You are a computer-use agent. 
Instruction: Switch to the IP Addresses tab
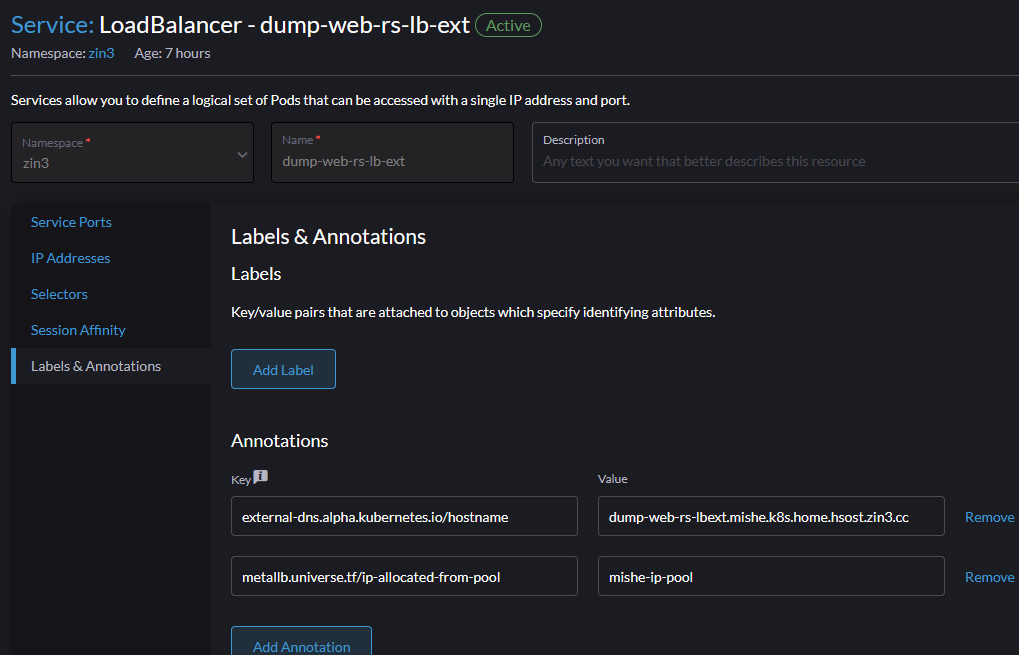70,258
